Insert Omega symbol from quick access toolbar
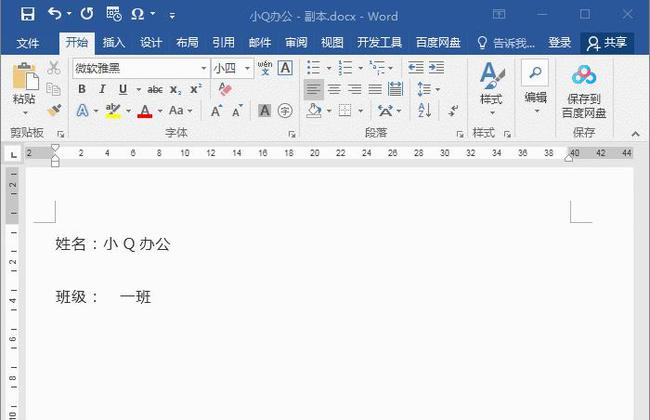This screenshot has height=420, width=650. coord(137,14)
